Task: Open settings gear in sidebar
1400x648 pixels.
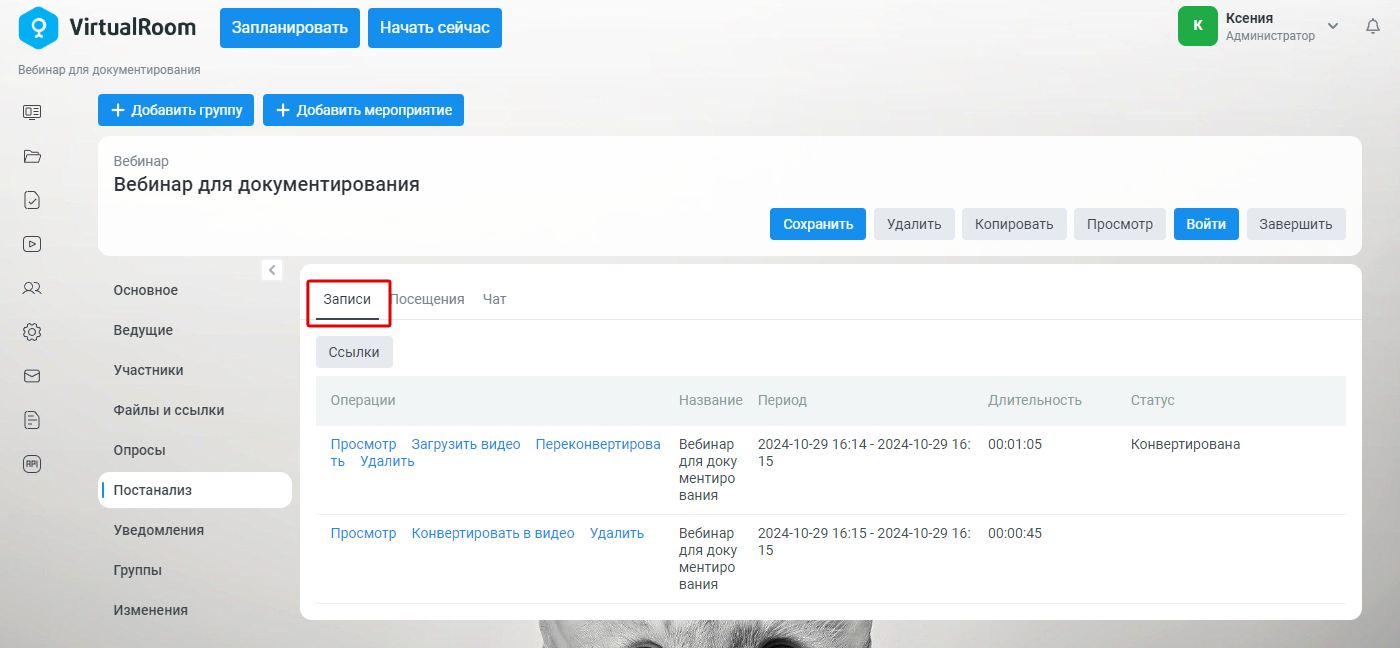Action: [x=32, y=332]
